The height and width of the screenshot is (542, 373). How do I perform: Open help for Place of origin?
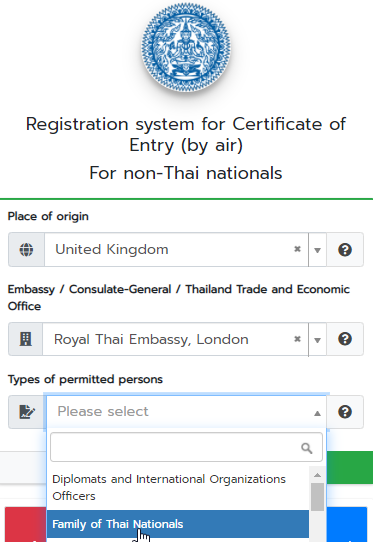[x=345, y=250]
